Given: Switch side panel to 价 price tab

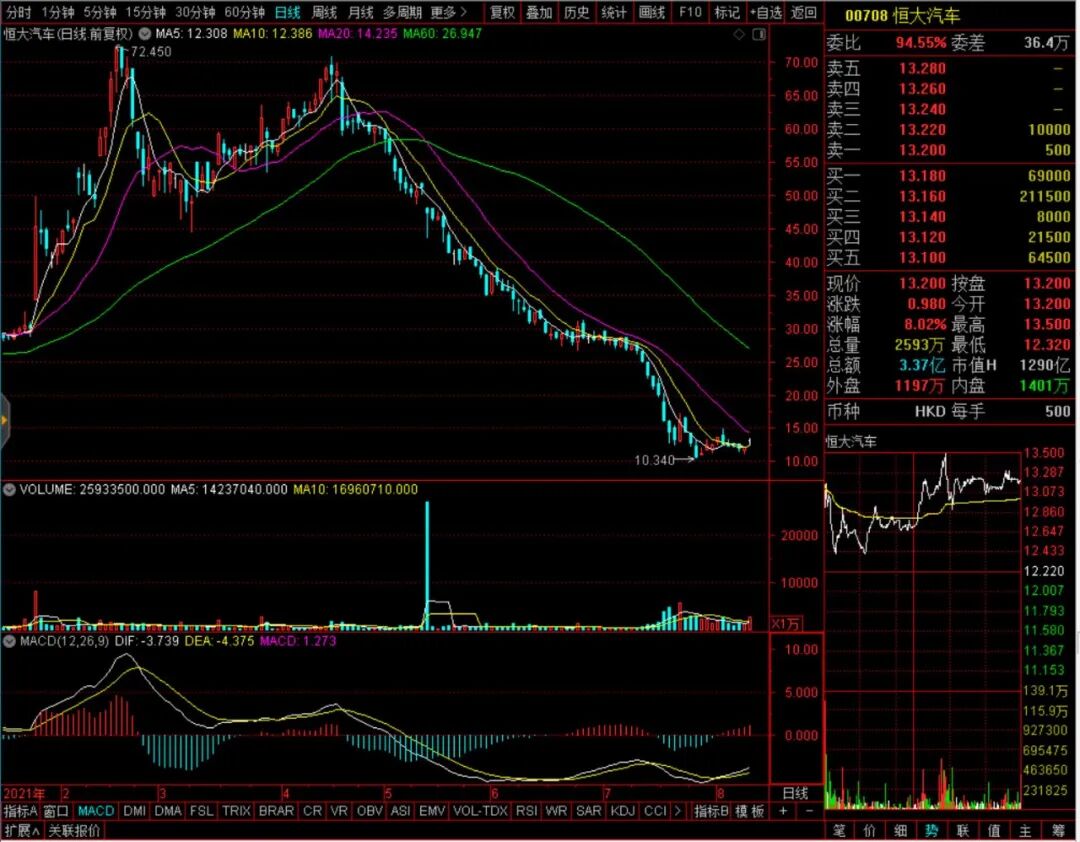Looking at the screenshot, I should [869, 831].
